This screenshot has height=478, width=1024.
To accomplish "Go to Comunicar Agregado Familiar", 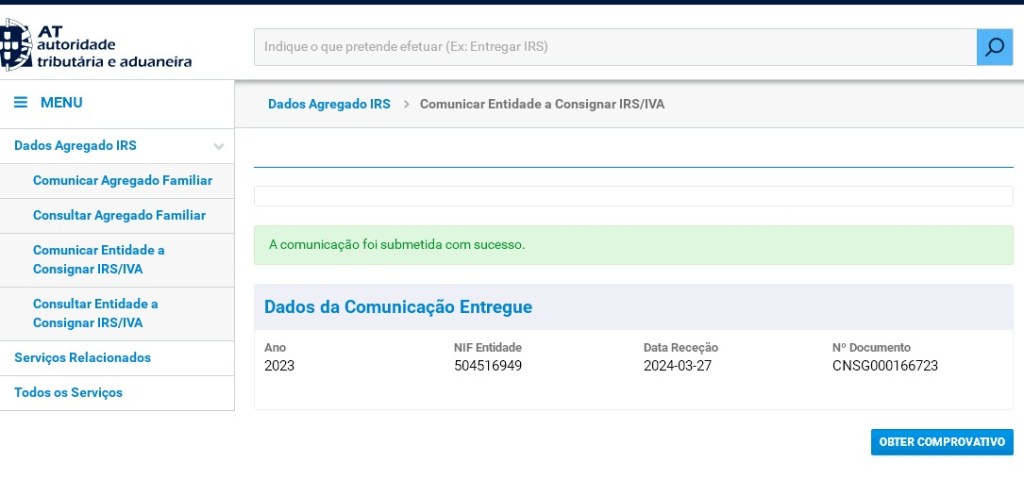I will (122, 181).
